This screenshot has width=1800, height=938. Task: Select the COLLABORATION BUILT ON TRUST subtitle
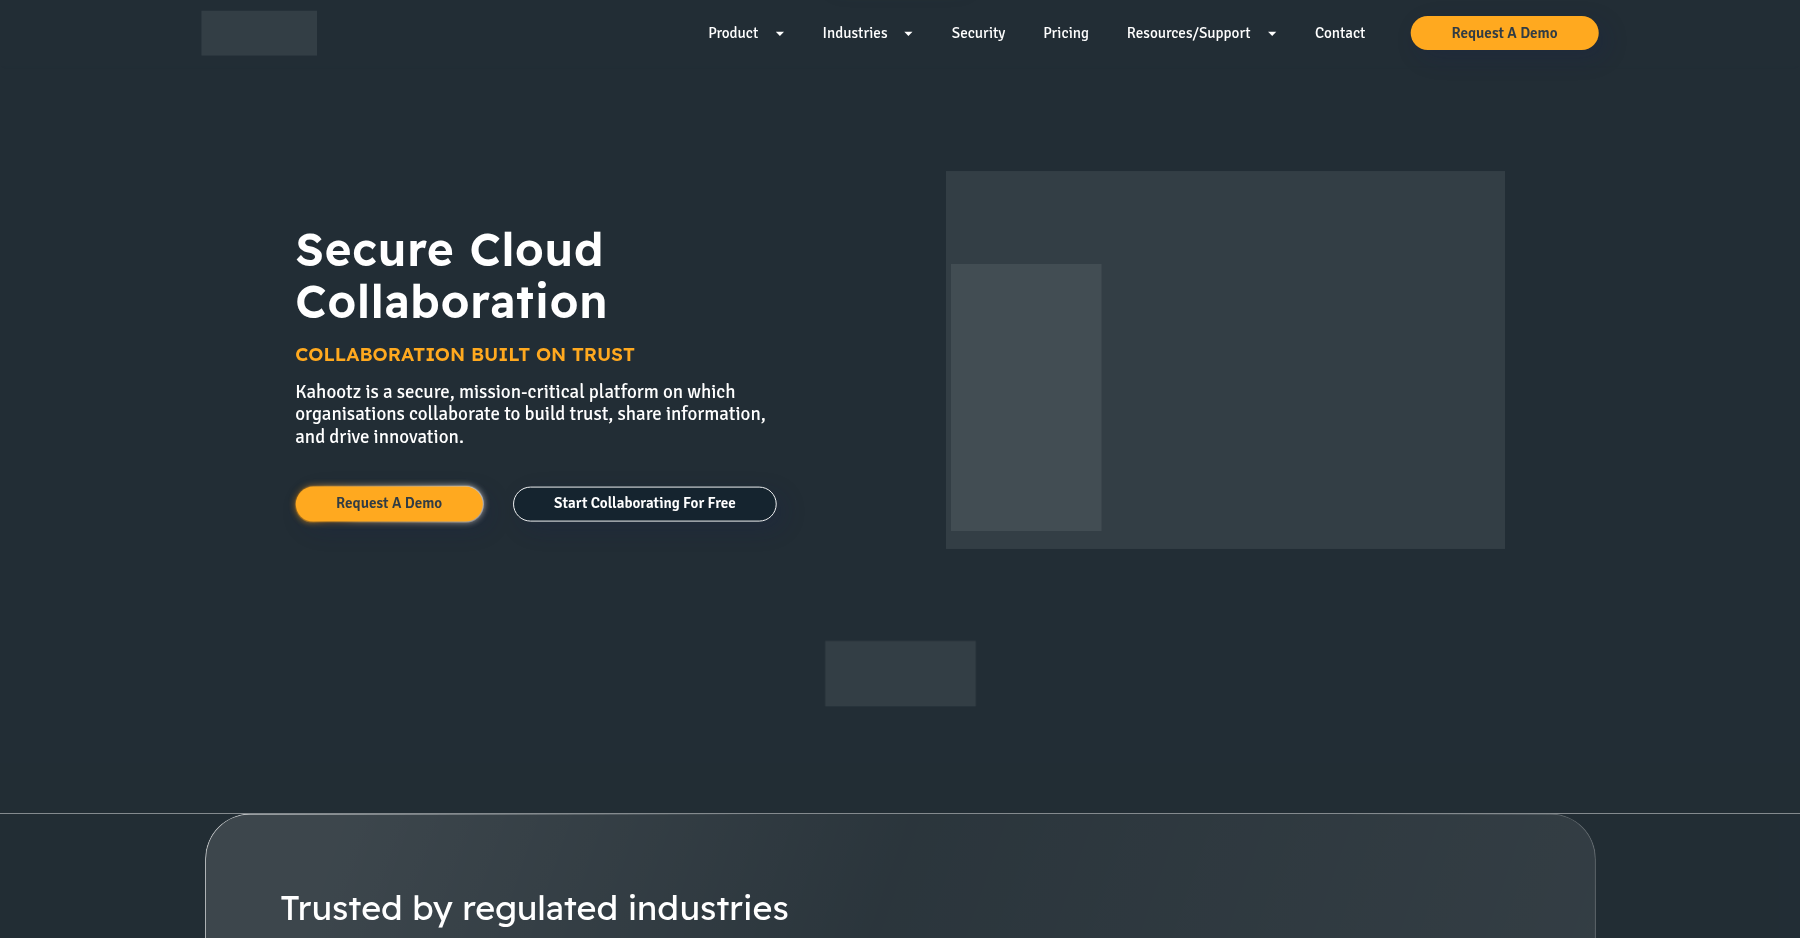[465, 354]
